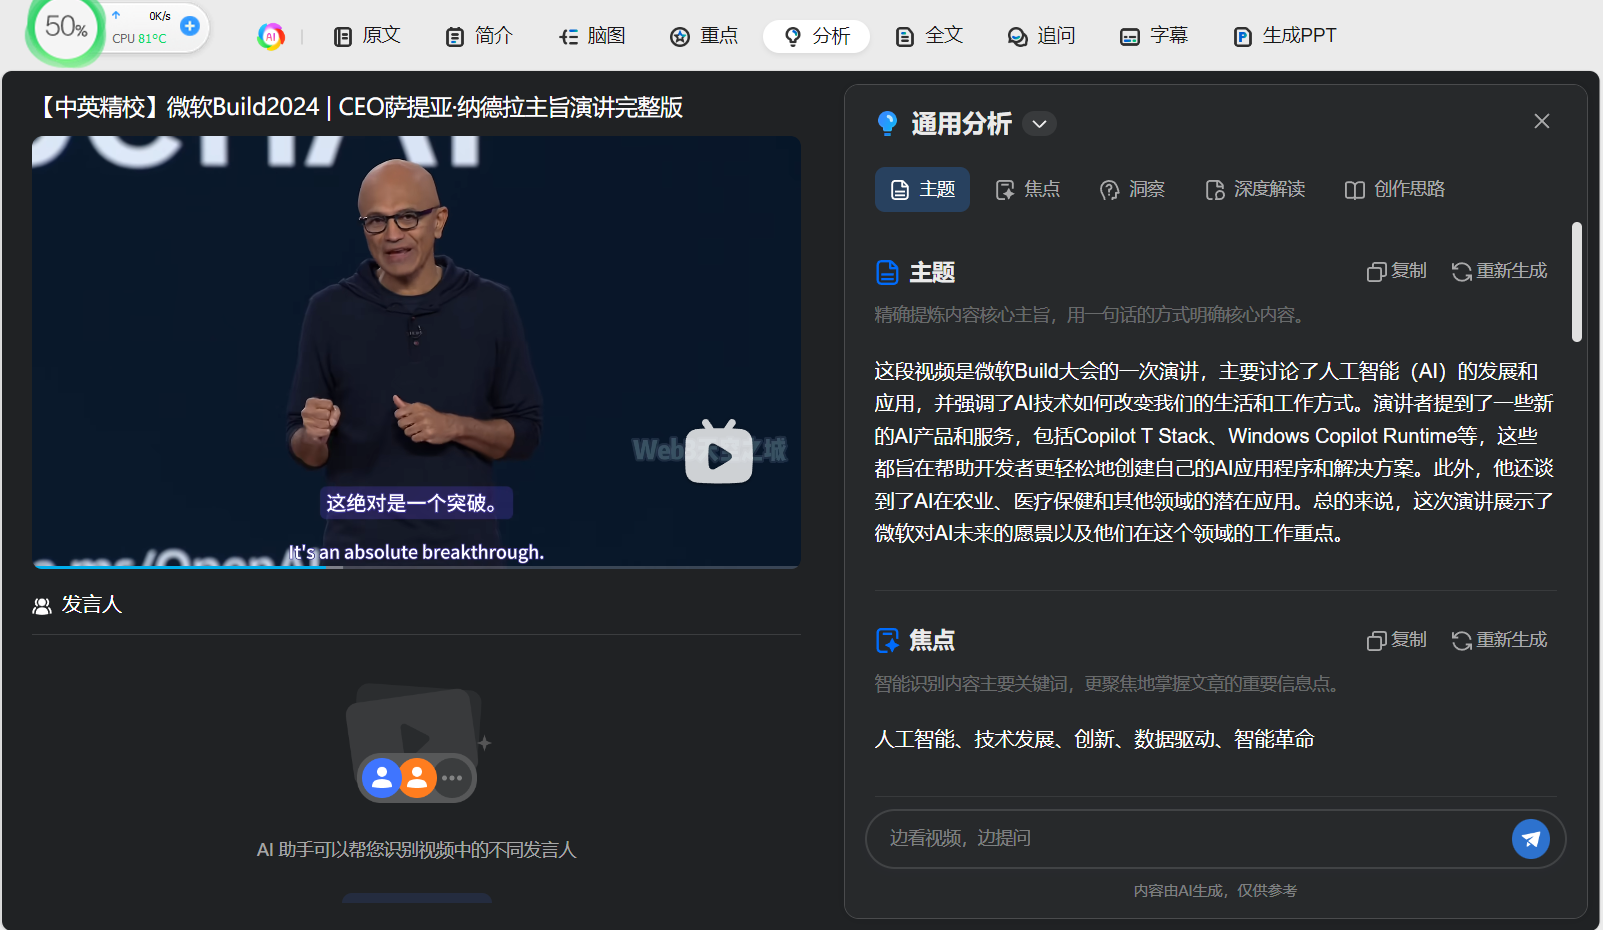Click the 焦点 section sparkle icon
This screenshot has width=1603, height=930.
click(886, 640)
